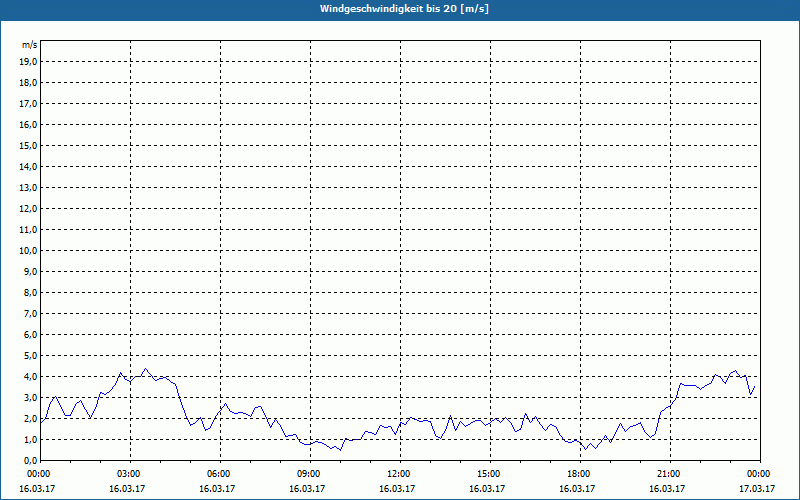This screenshot has width=800, height=500.
Task: Click the 12:00 time axis label
Action: 398,474
